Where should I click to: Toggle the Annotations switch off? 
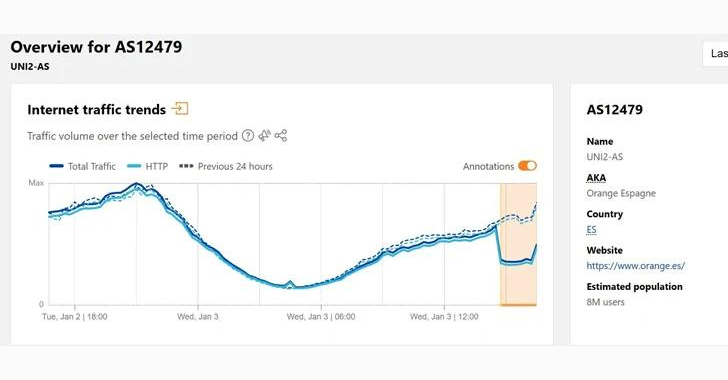(527, 166)
